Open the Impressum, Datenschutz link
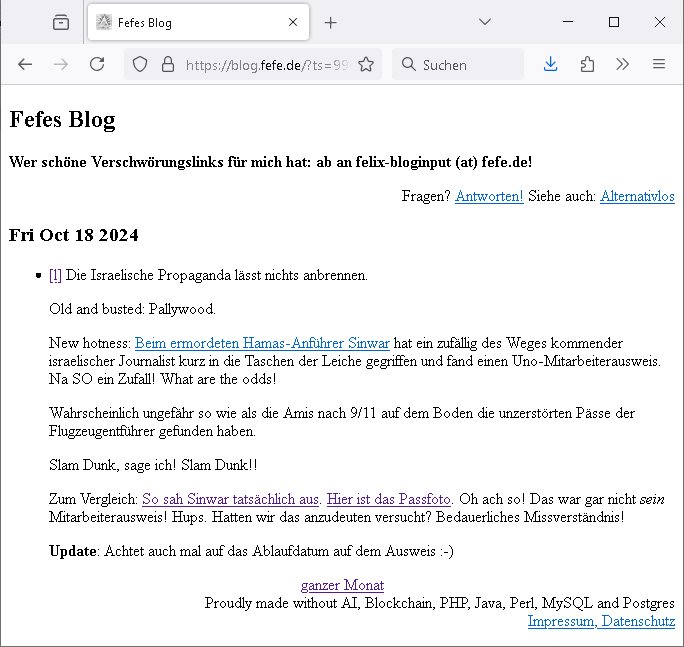 (x=601, y=621)
